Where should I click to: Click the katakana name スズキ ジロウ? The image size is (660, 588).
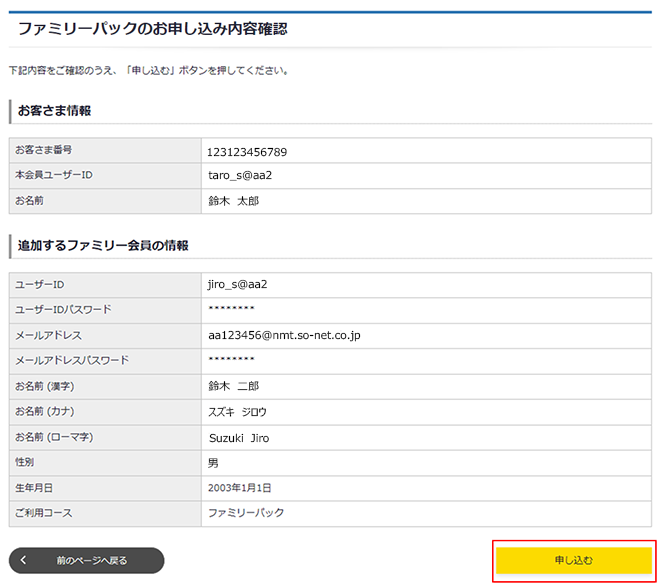[237, 412]
